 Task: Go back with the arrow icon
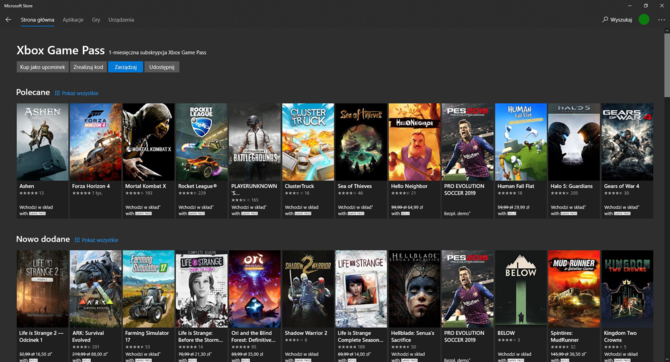click(x=8, y=20)
